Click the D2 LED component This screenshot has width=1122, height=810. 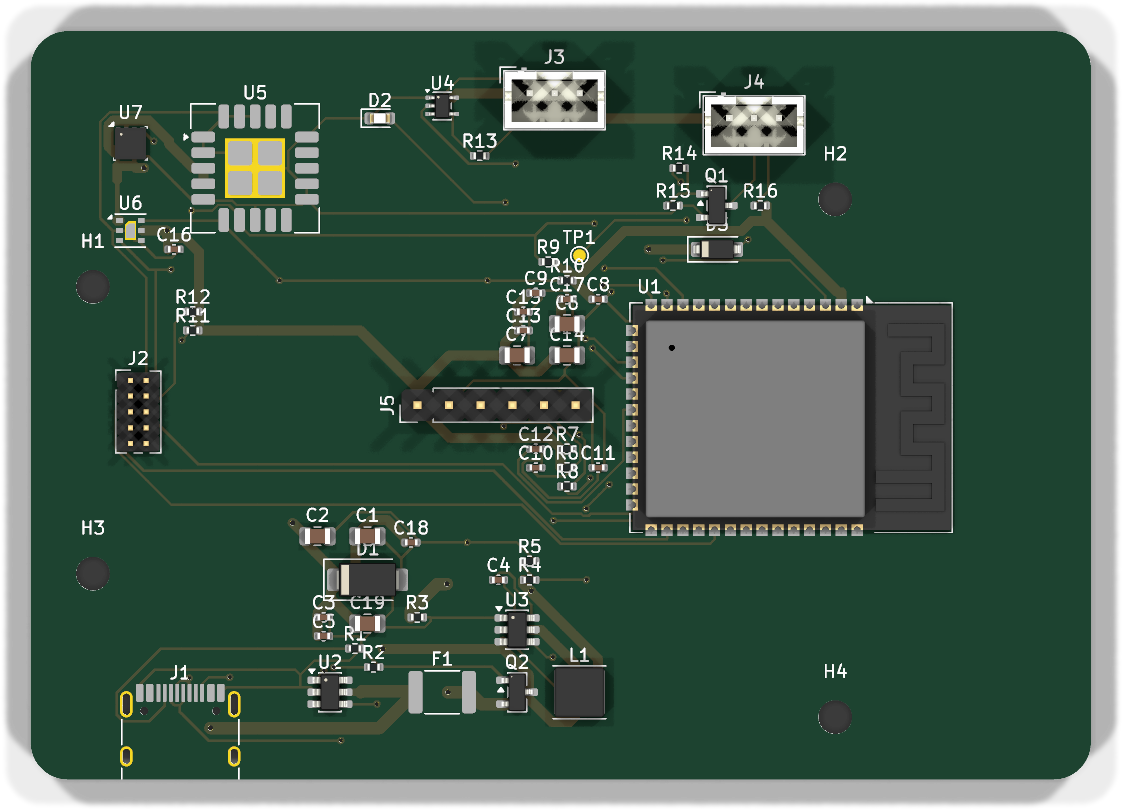(379, 118)
